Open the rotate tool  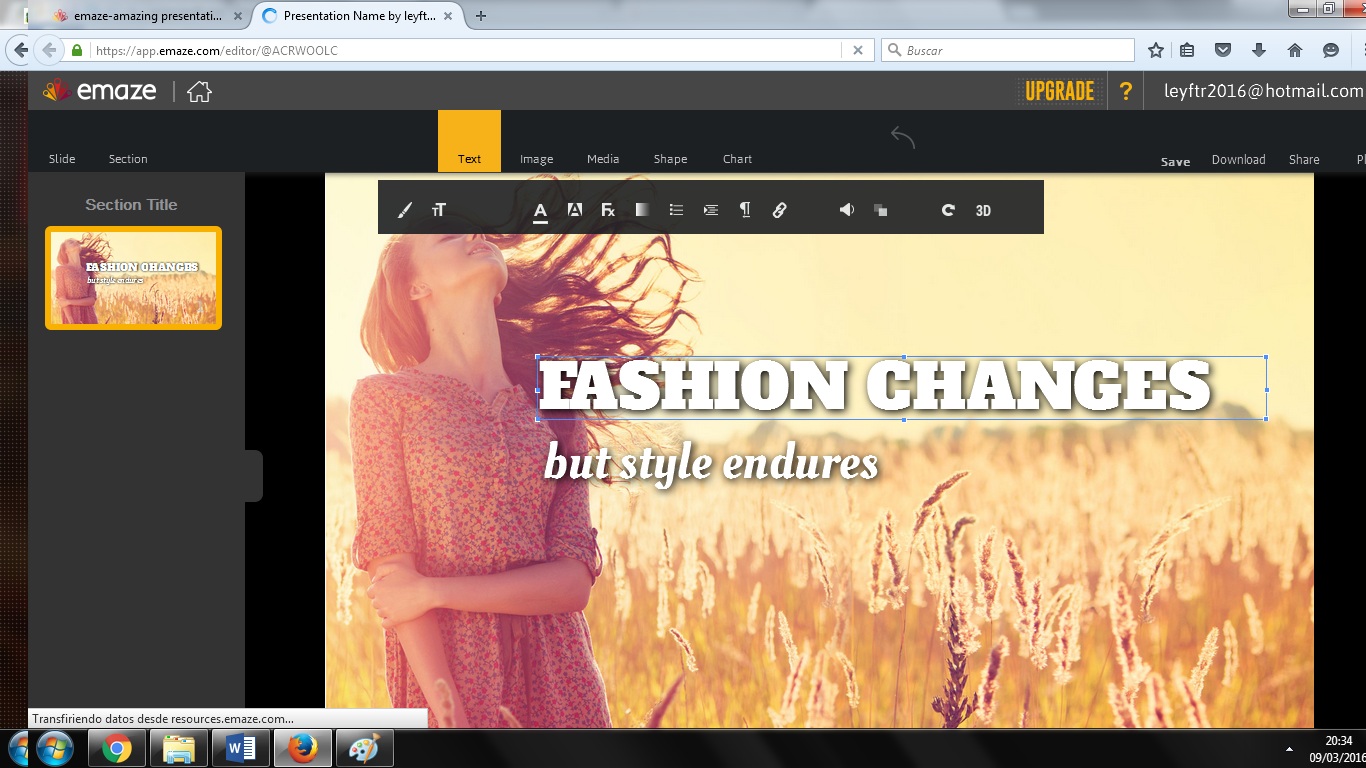(x=948, y=210)
